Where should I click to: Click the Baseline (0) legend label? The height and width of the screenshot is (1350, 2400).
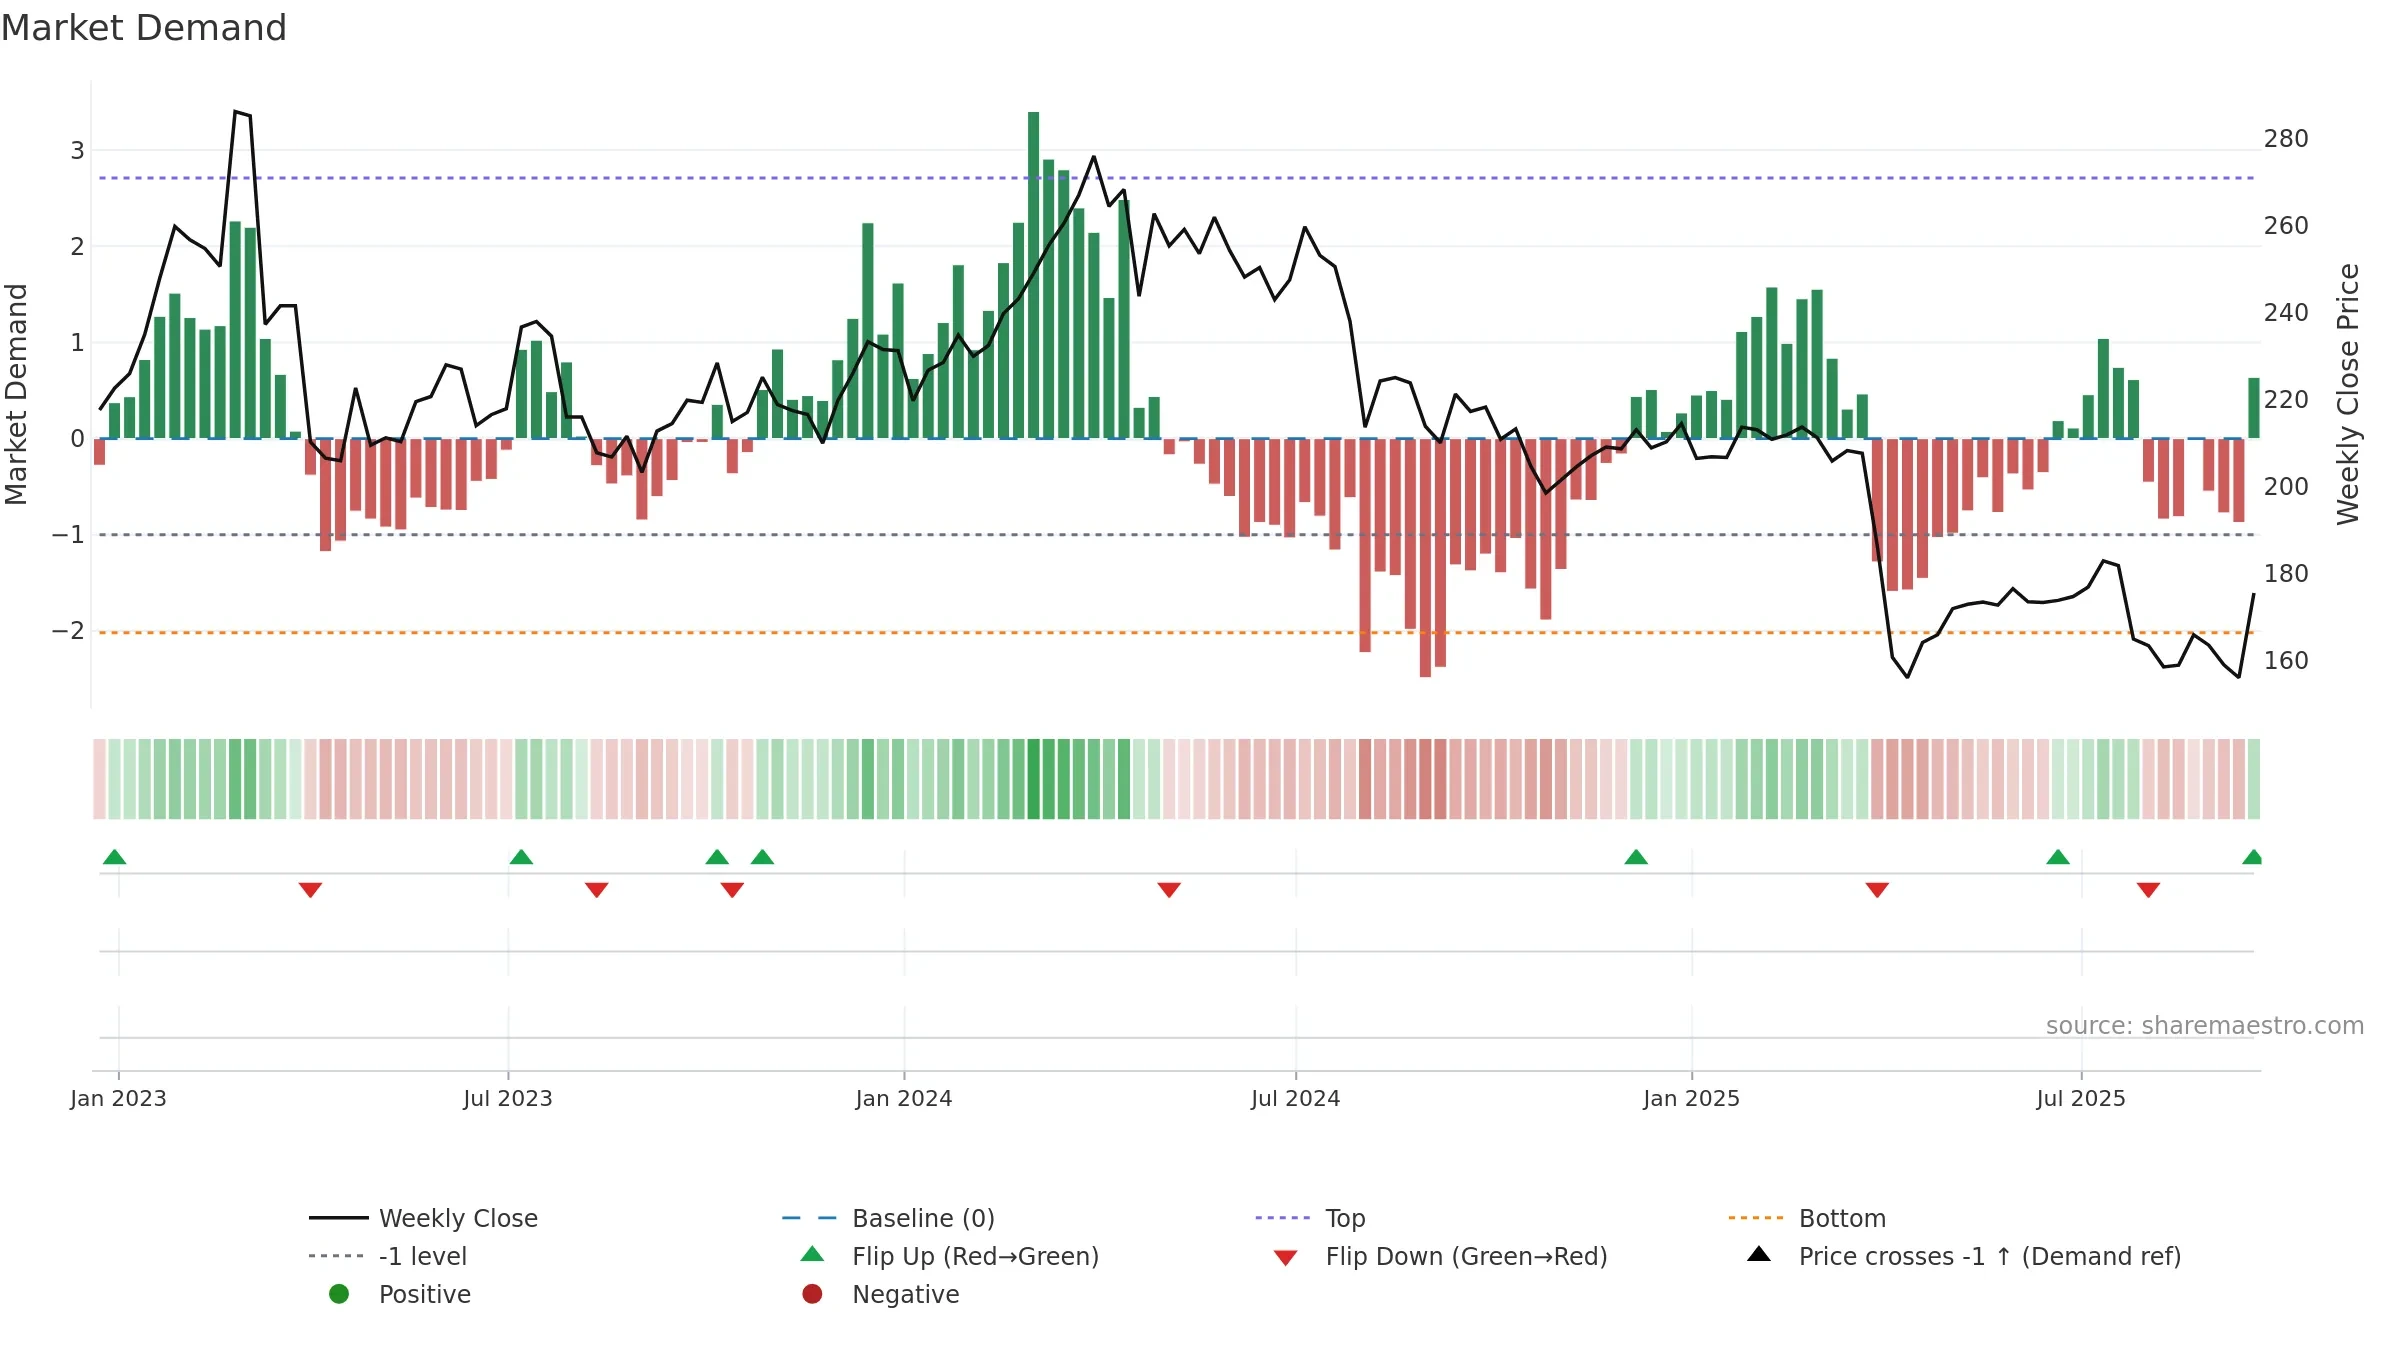tap(923, 1219)
